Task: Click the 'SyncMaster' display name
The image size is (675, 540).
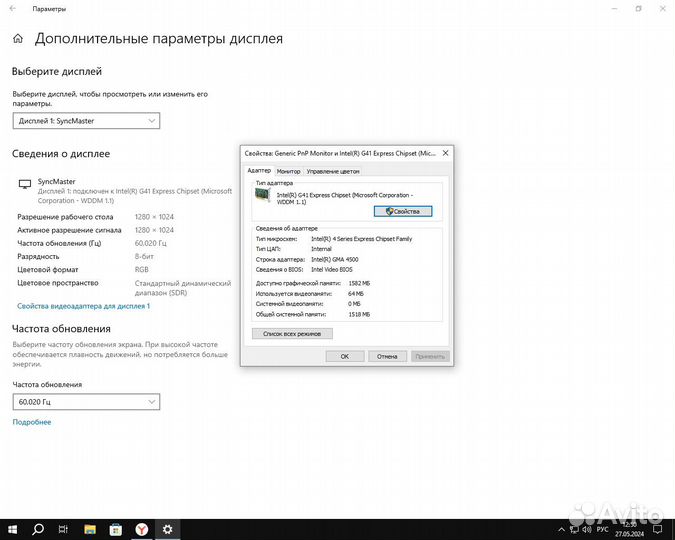Action: coord(56,182)
